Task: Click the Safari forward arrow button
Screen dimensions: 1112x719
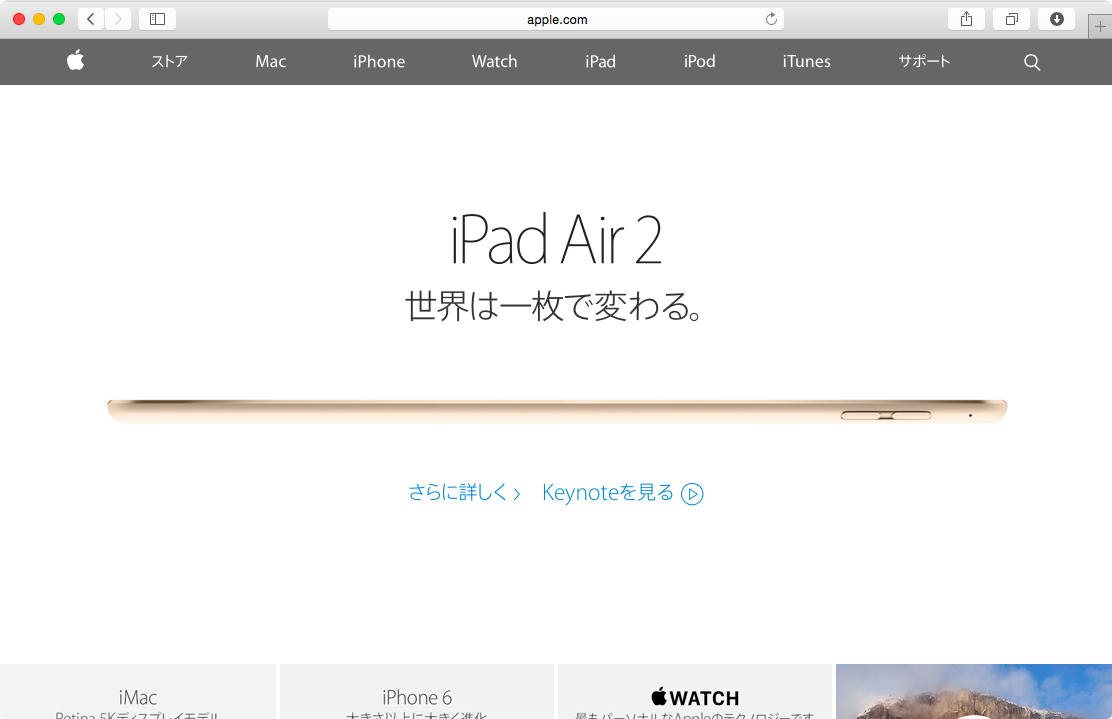Action: point(118,19)
